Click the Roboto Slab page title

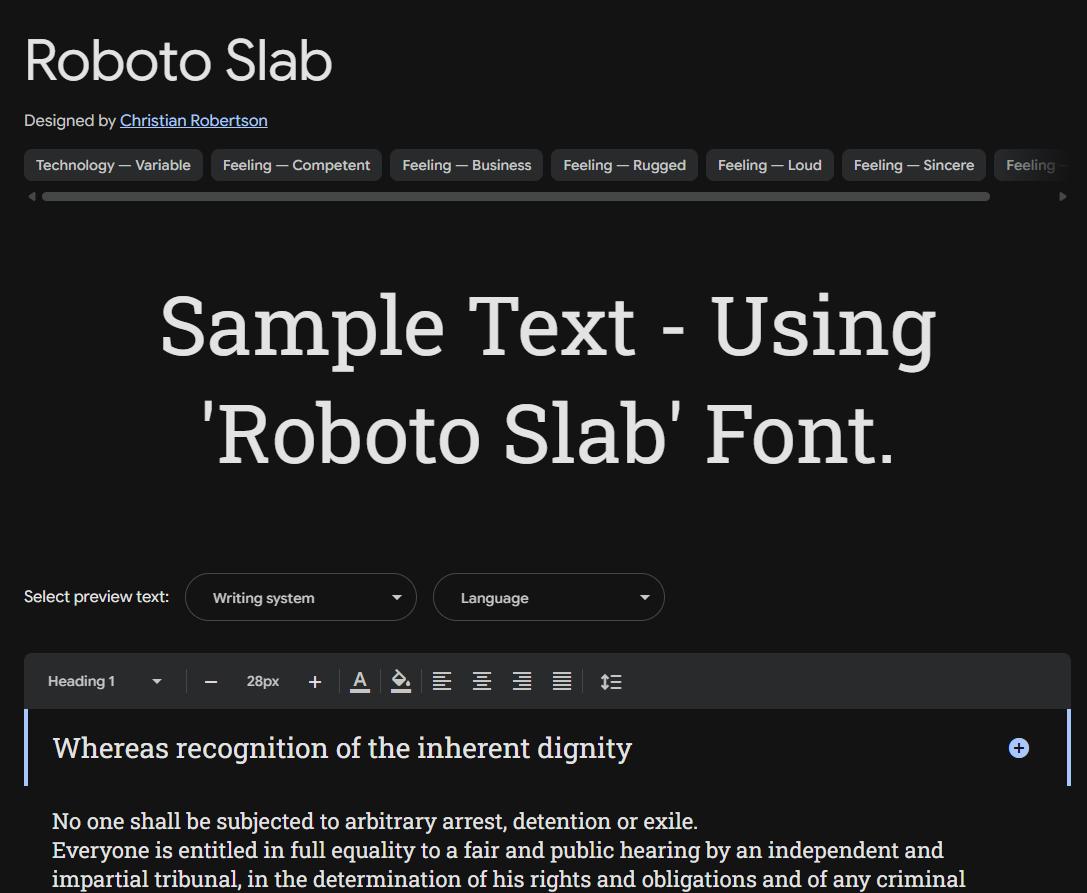(179, 60)
